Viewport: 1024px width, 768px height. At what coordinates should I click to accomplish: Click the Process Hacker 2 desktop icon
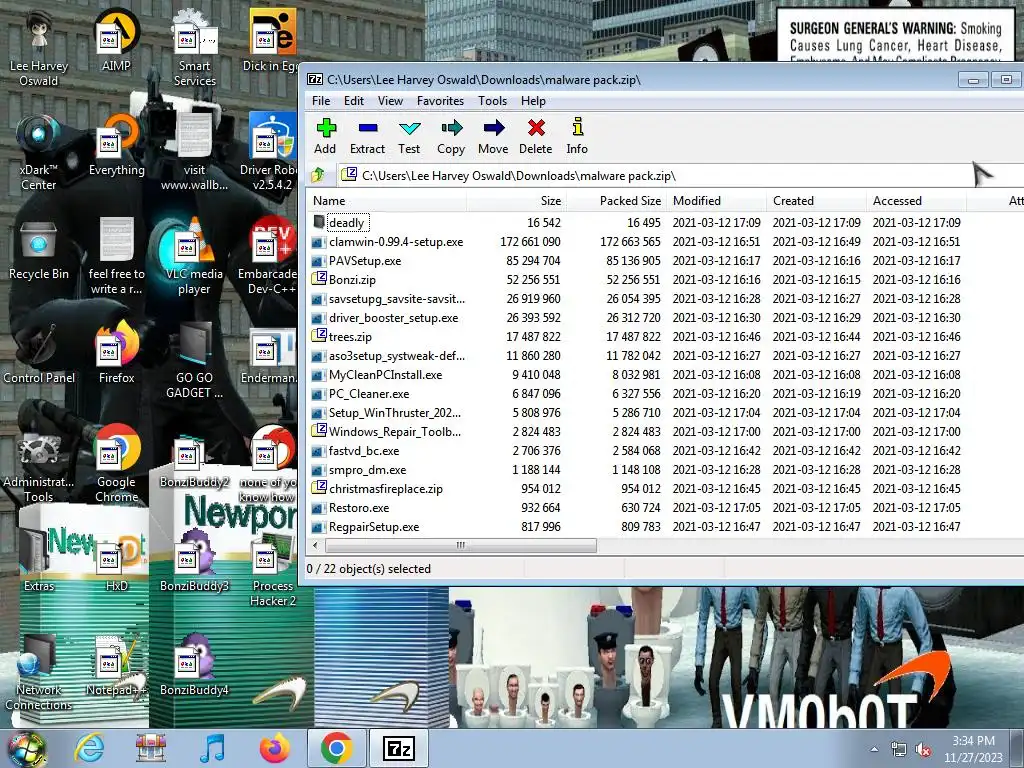(272, 568)
